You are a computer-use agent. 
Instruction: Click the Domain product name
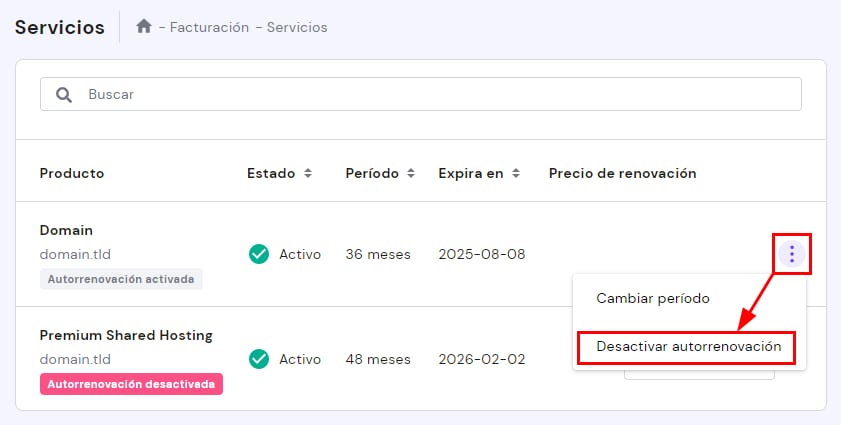pyautogui.click(x=66, y=230)
